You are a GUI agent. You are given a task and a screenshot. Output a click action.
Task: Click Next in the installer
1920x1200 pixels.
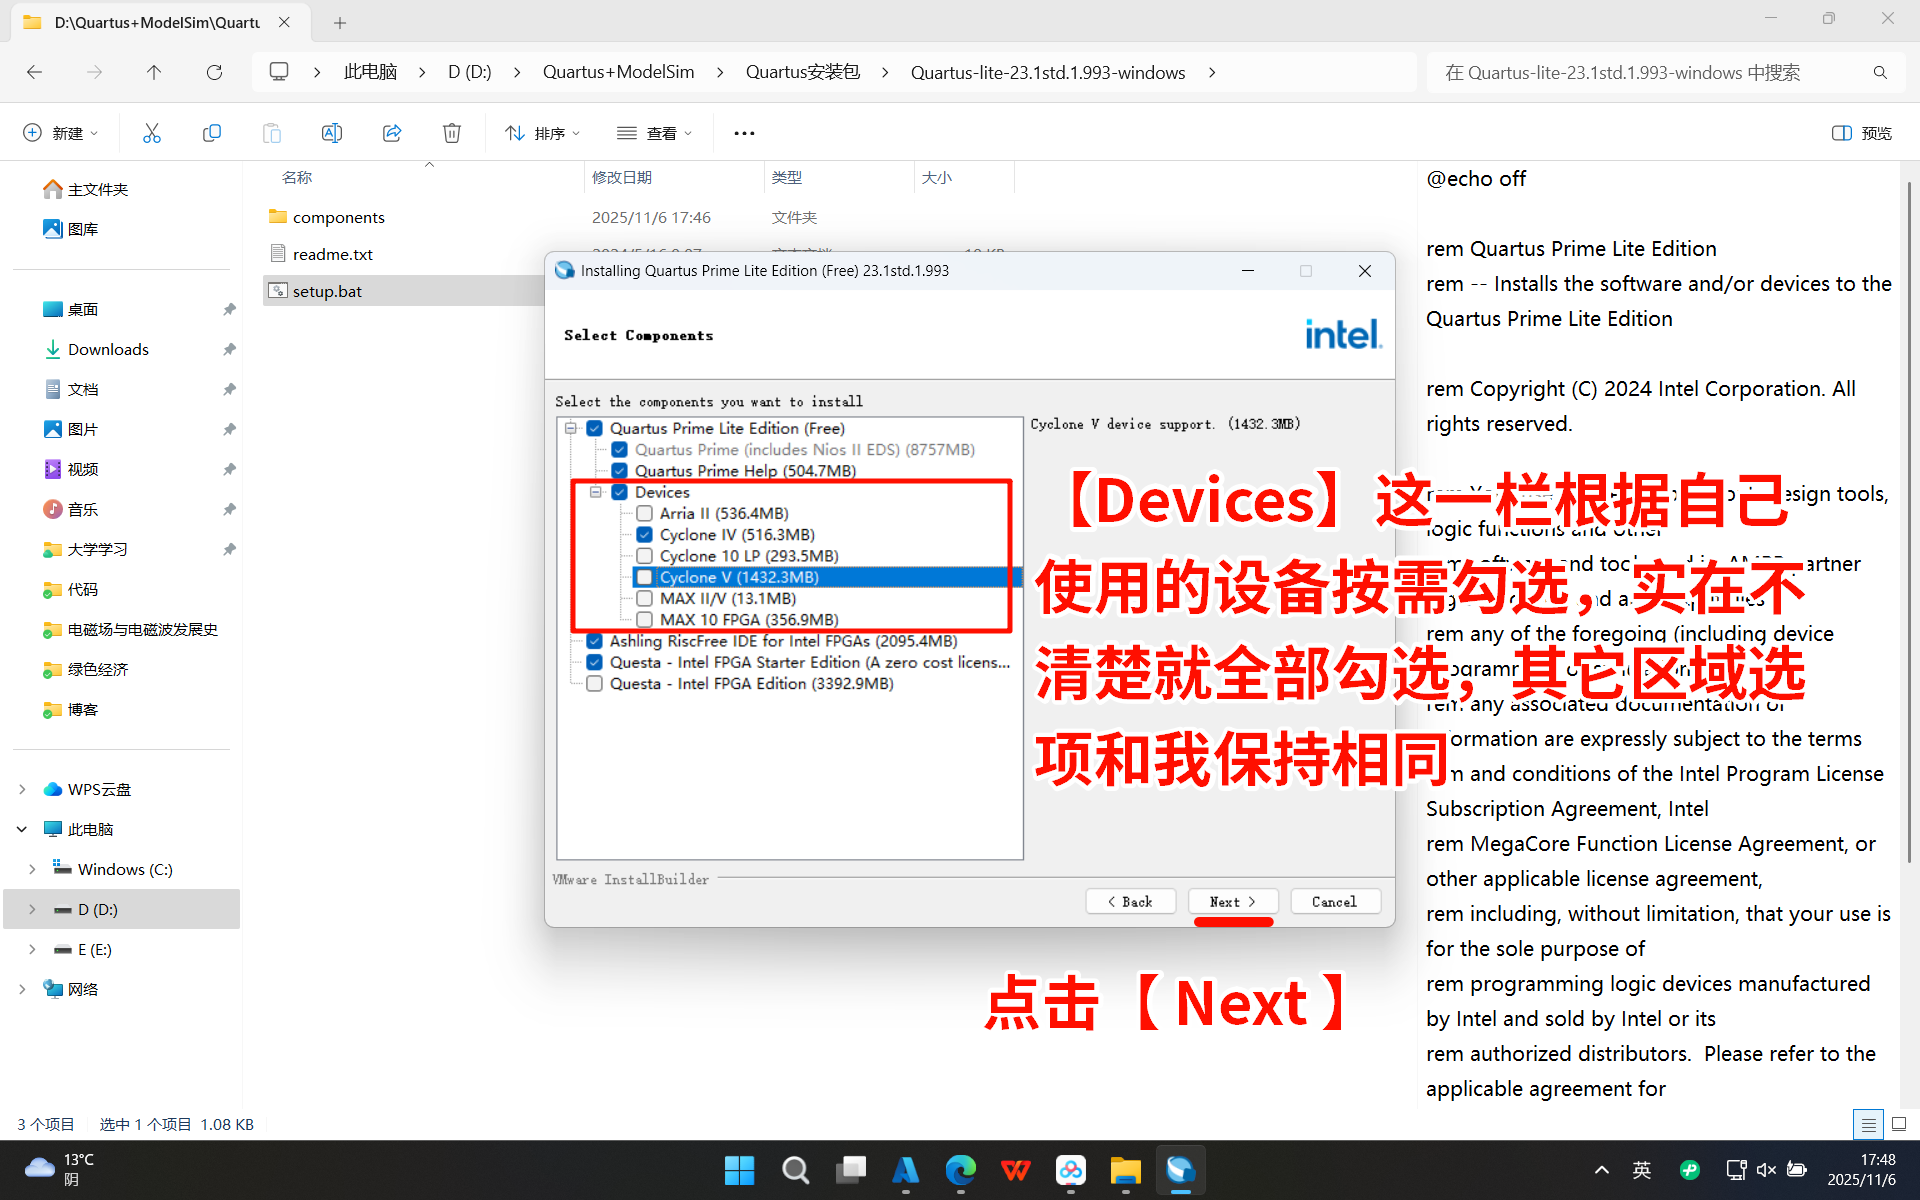1233,902
